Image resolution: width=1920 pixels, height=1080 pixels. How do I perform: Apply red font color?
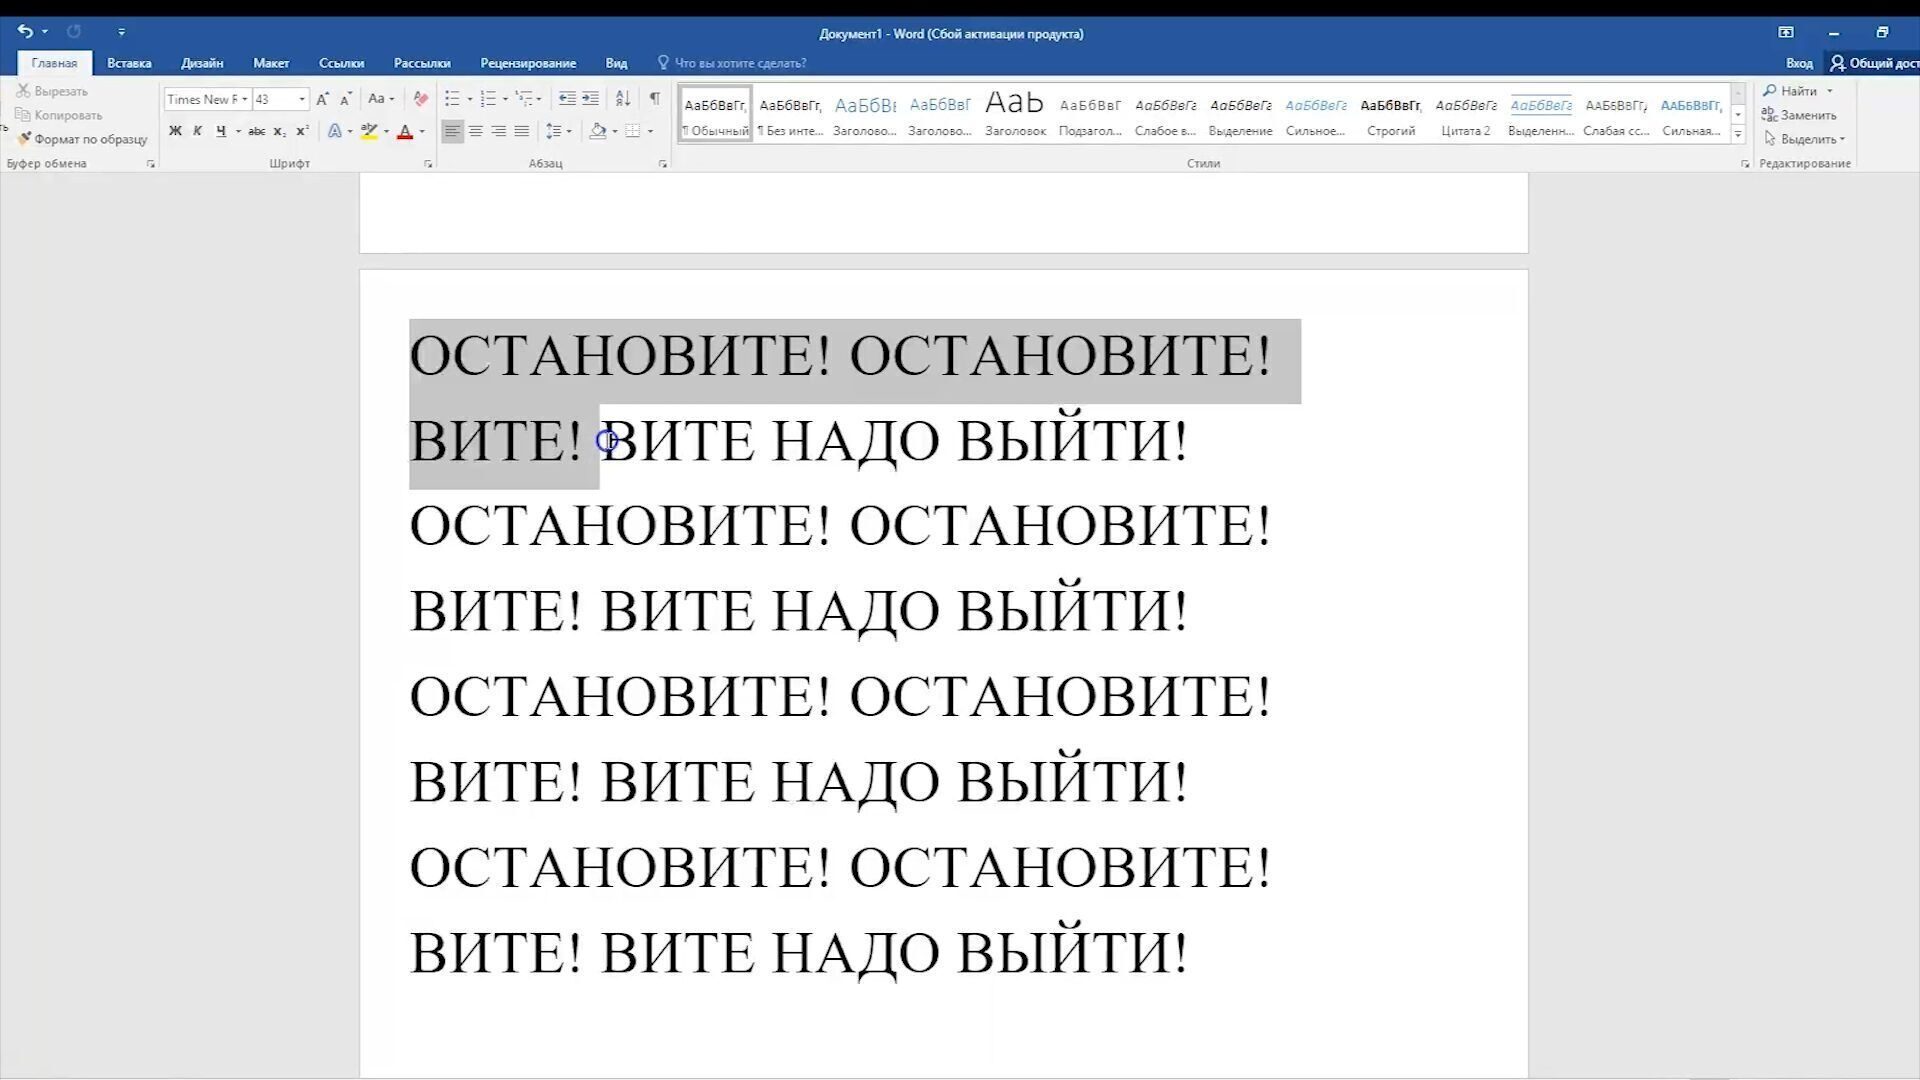point(405,131)
